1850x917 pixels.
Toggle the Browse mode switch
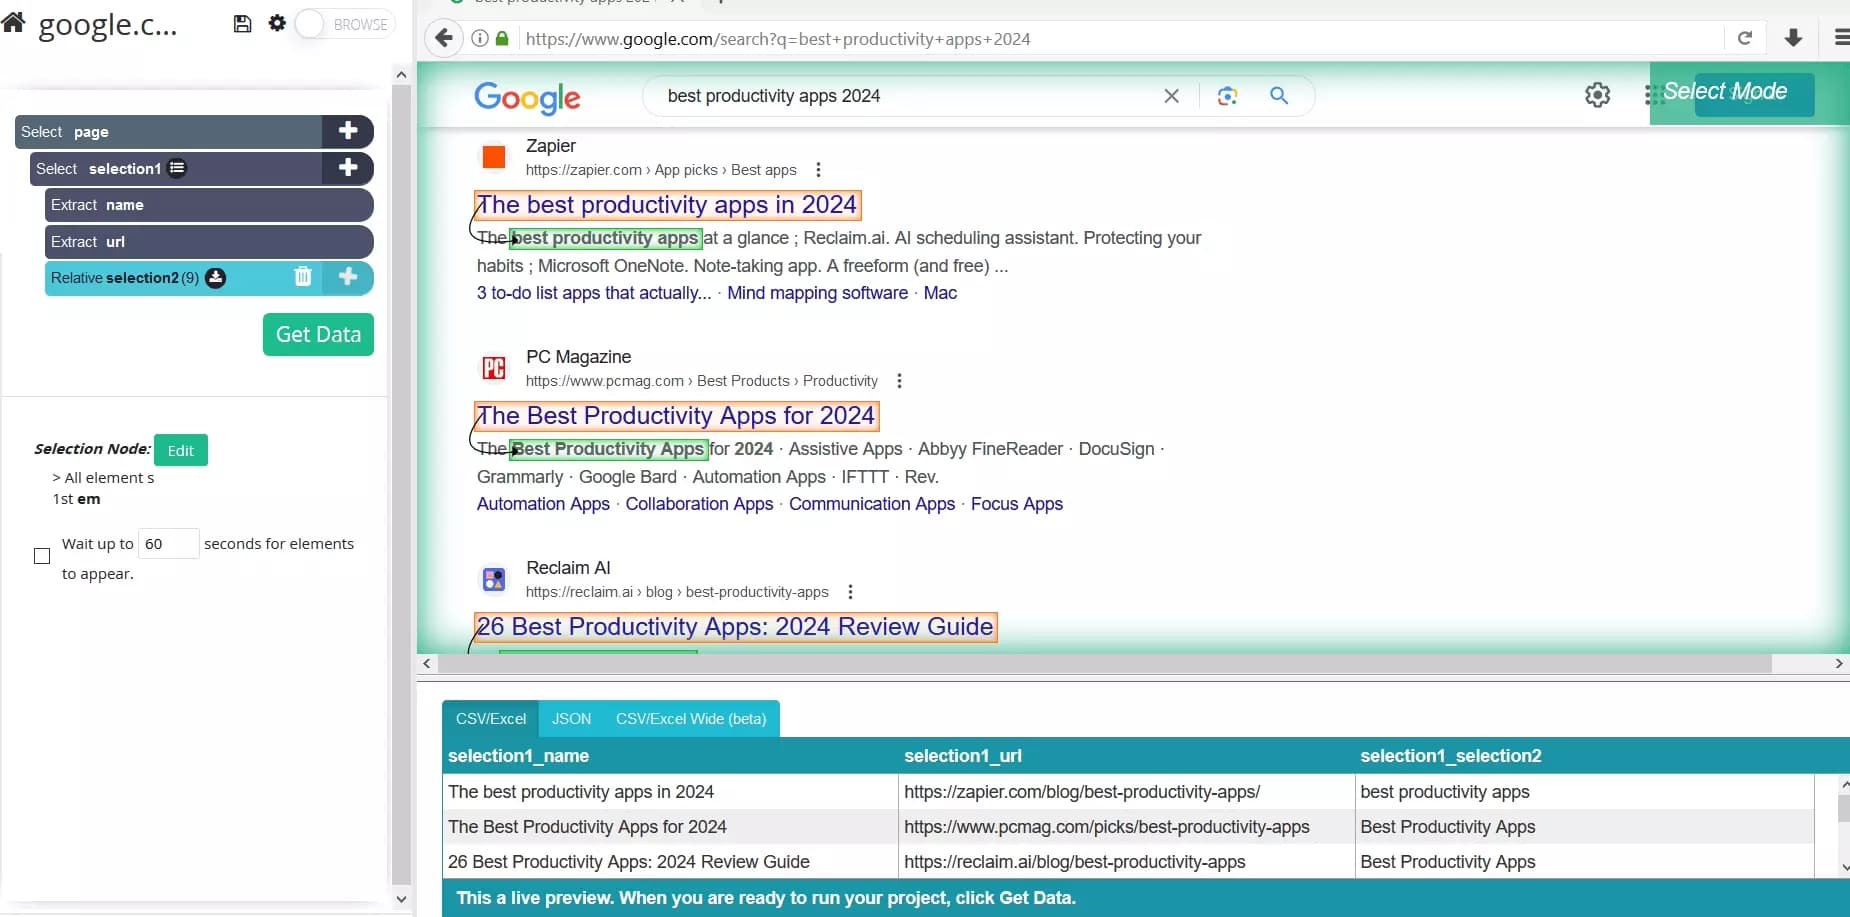(311, 23)
